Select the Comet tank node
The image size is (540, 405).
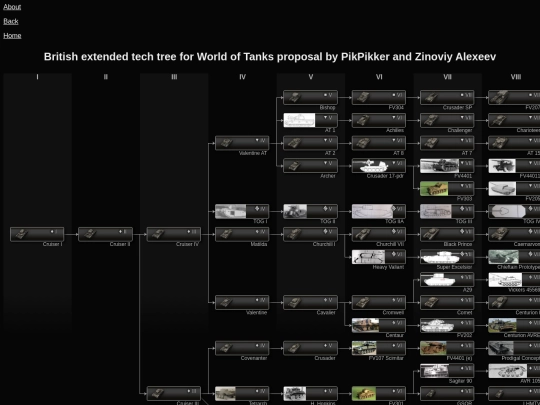447,302
